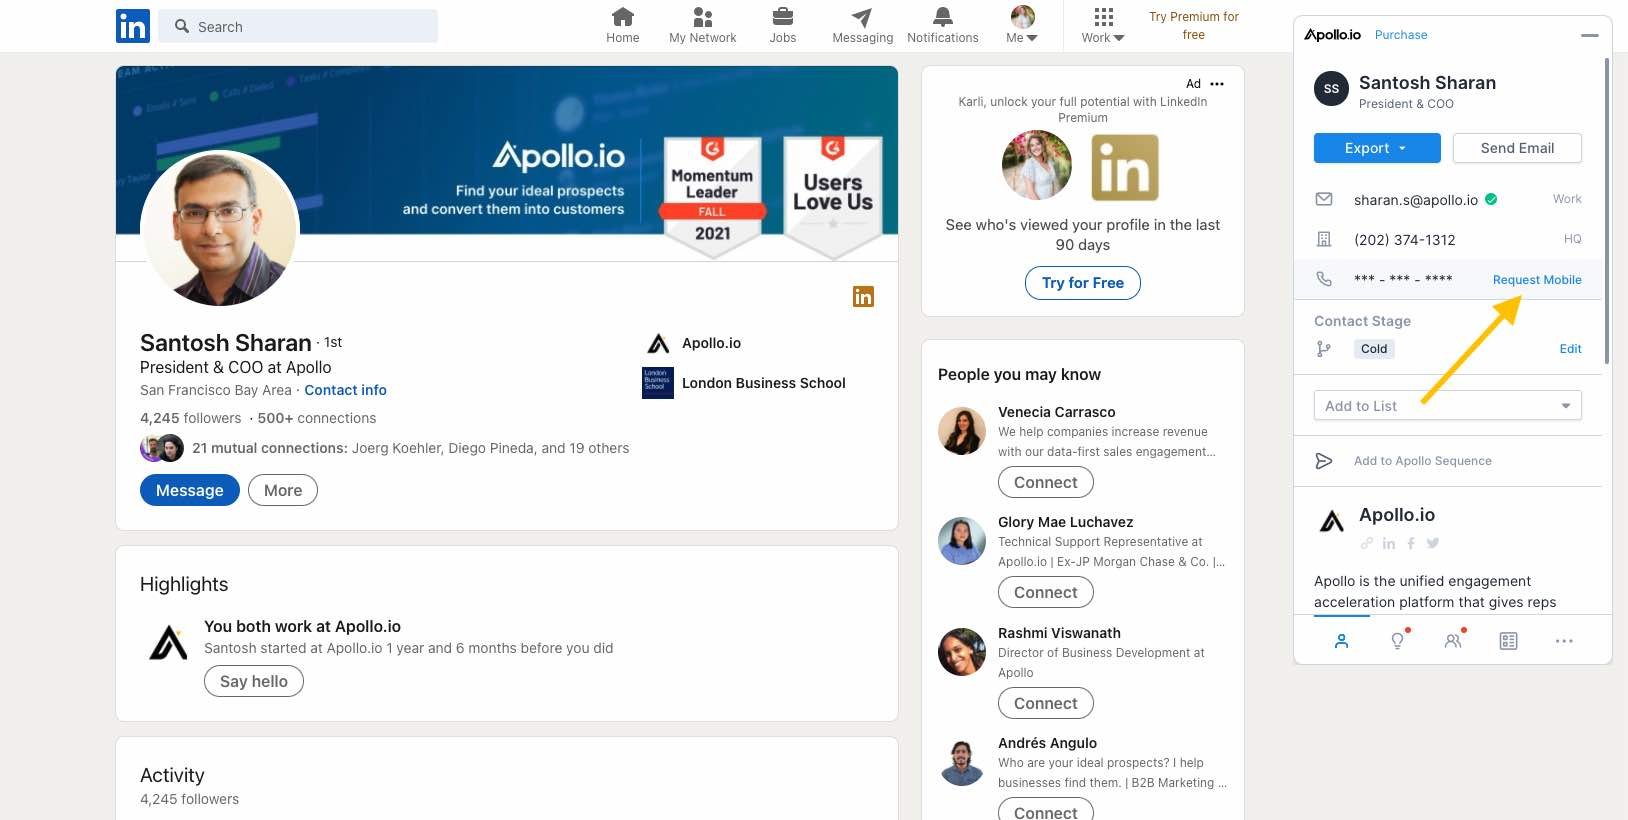The height and width of the screenshot is (820, 1628).
Task: Click the LinkedIn premium badge icon on profile
Action: (863, 296)
